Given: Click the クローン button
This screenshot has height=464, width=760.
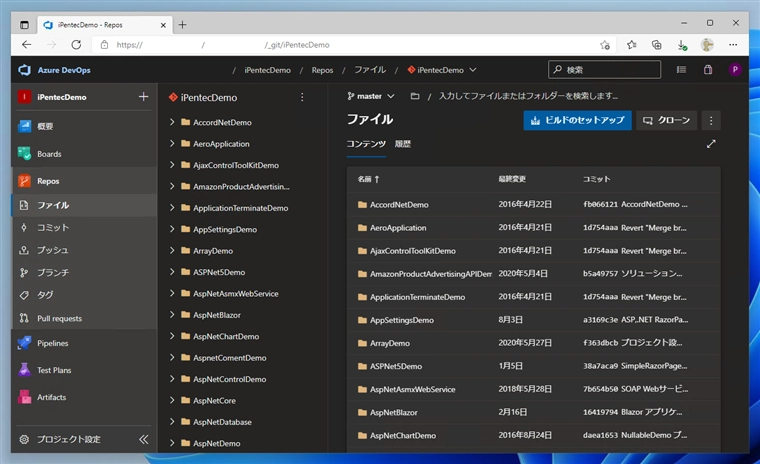Looking at the screenshot, I should coord(666,120).
